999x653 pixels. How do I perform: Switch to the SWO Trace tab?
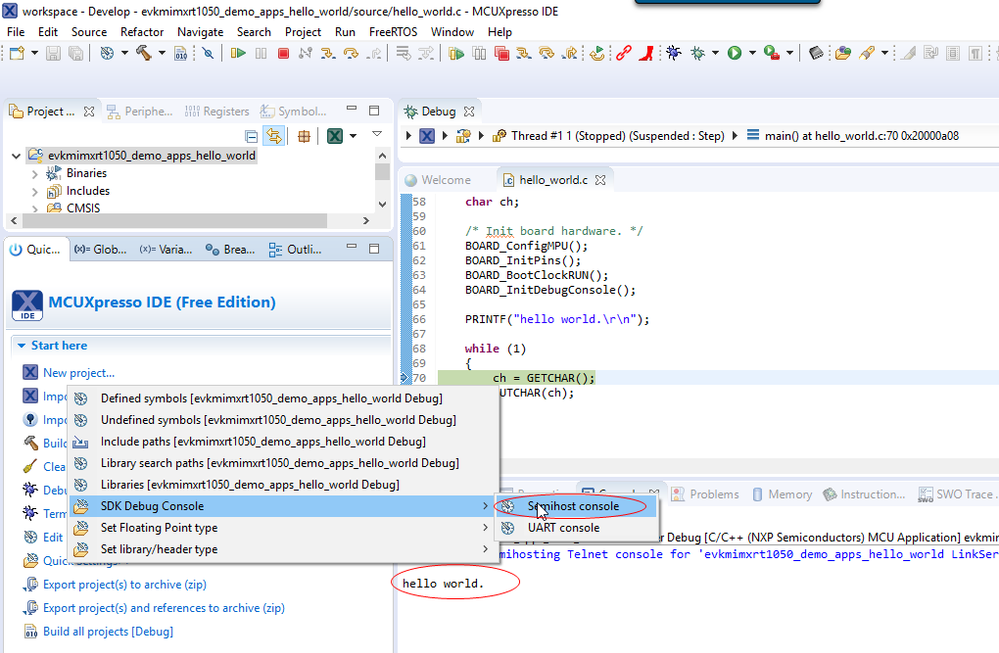(956, 494)
